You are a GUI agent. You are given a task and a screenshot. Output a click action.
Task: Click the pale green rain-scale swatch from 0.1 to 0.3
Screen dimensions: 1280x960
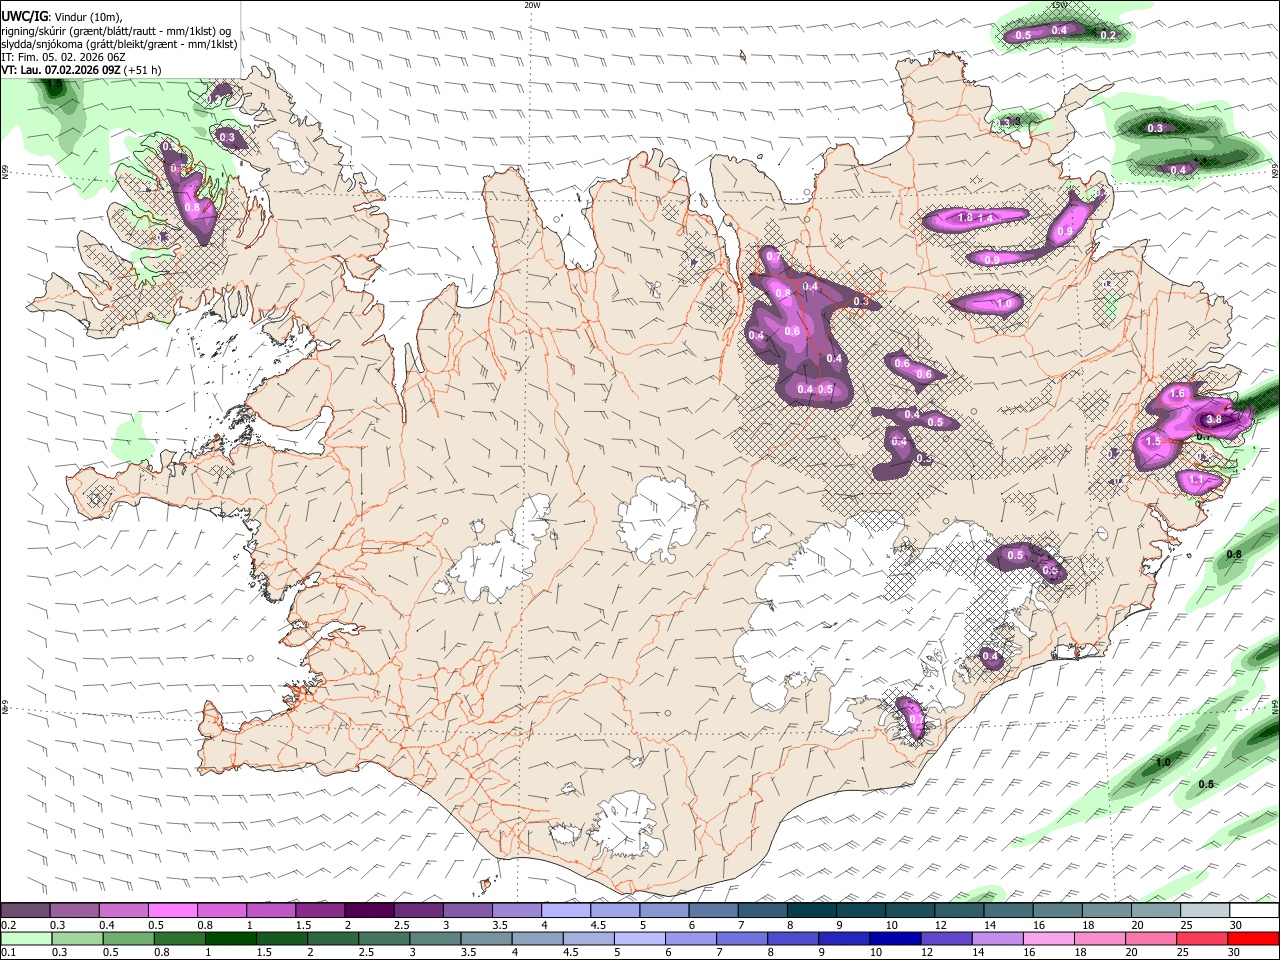point(25,938)
